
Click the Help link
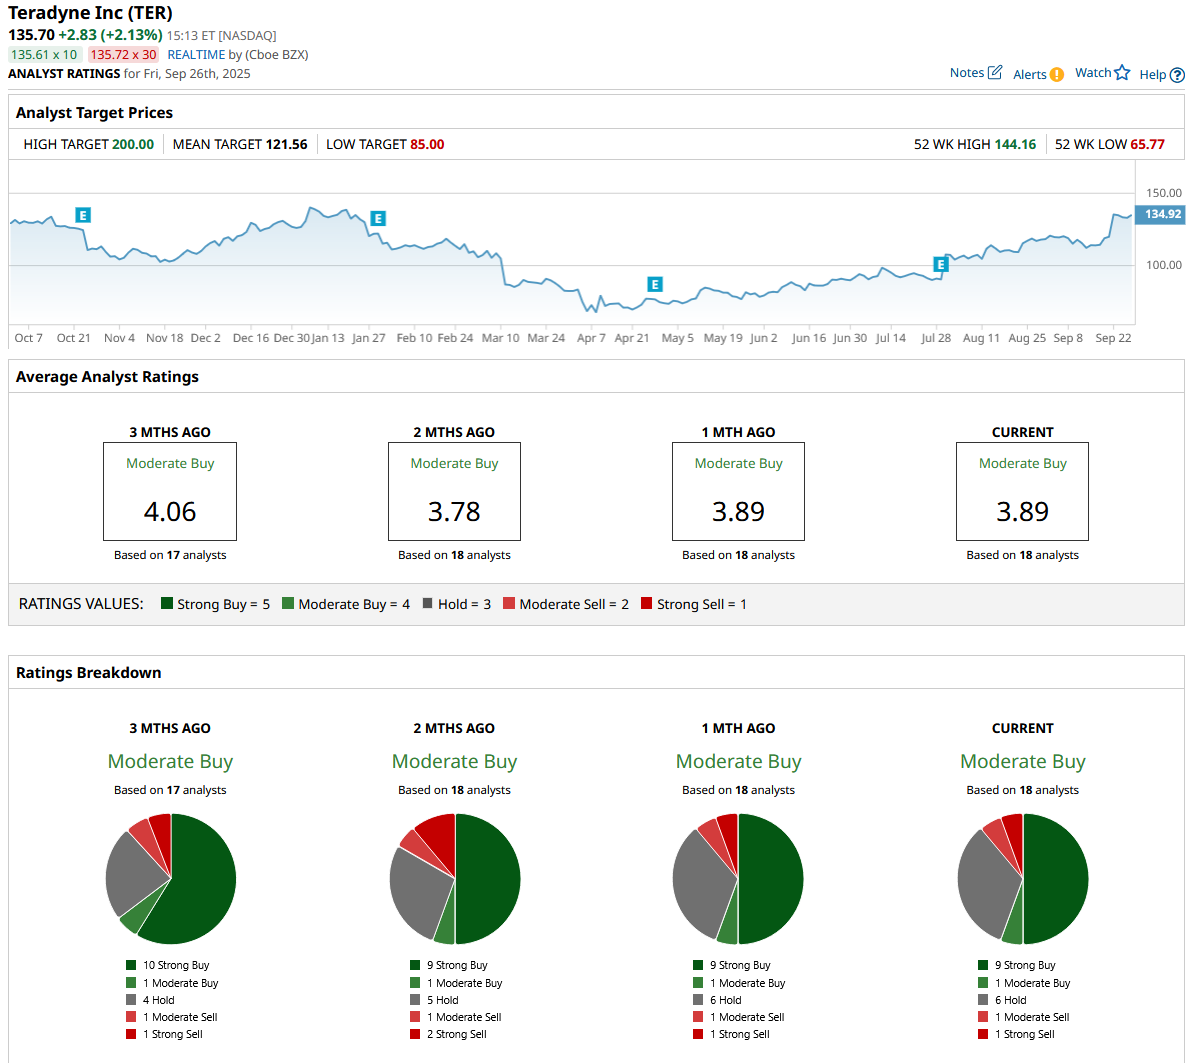click(1152, 74)
